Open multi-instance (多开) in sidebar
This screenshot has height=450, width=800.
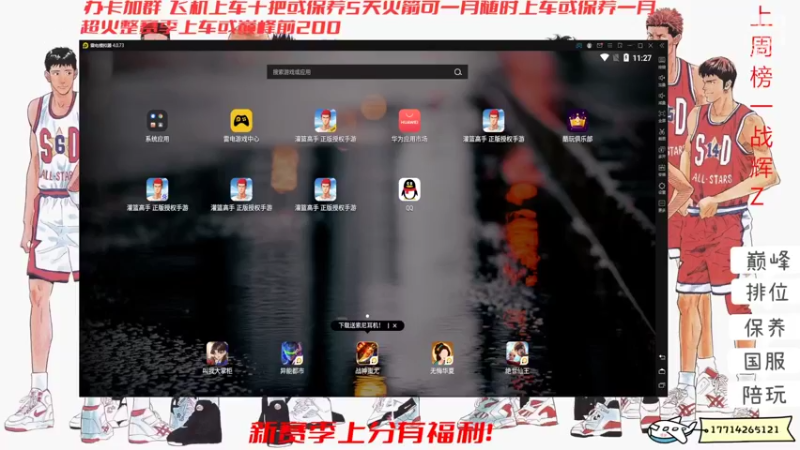pos(662,152)
